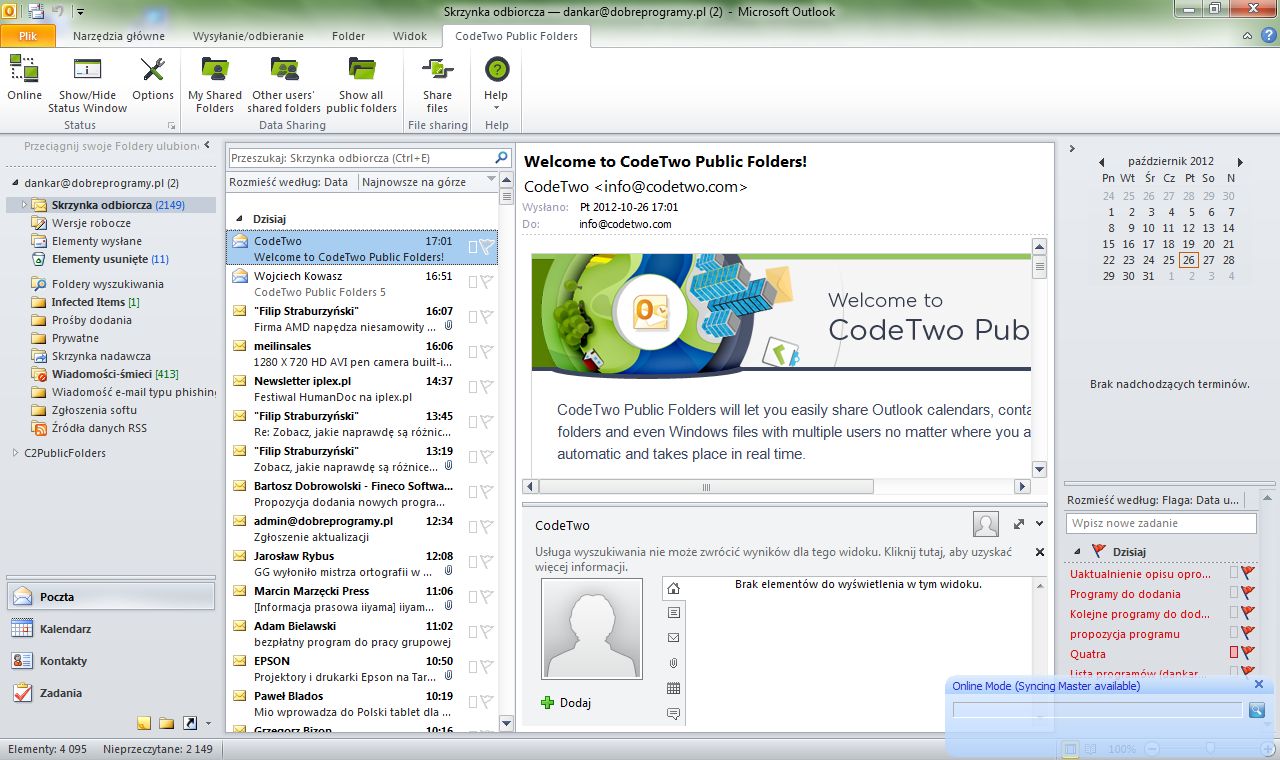1280x760 pixels.
Task: Click the Wpisz nowe zadanie field
Action: click(1161, 523)
